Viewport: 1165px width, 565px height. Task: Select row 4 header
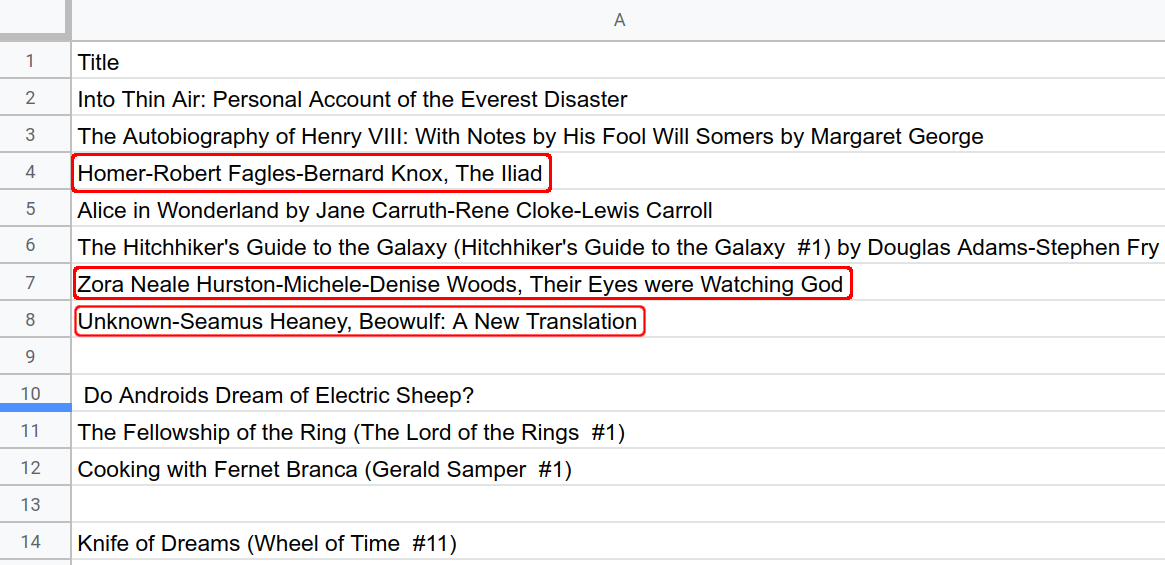pyautogui.click(x=31, y=172)
